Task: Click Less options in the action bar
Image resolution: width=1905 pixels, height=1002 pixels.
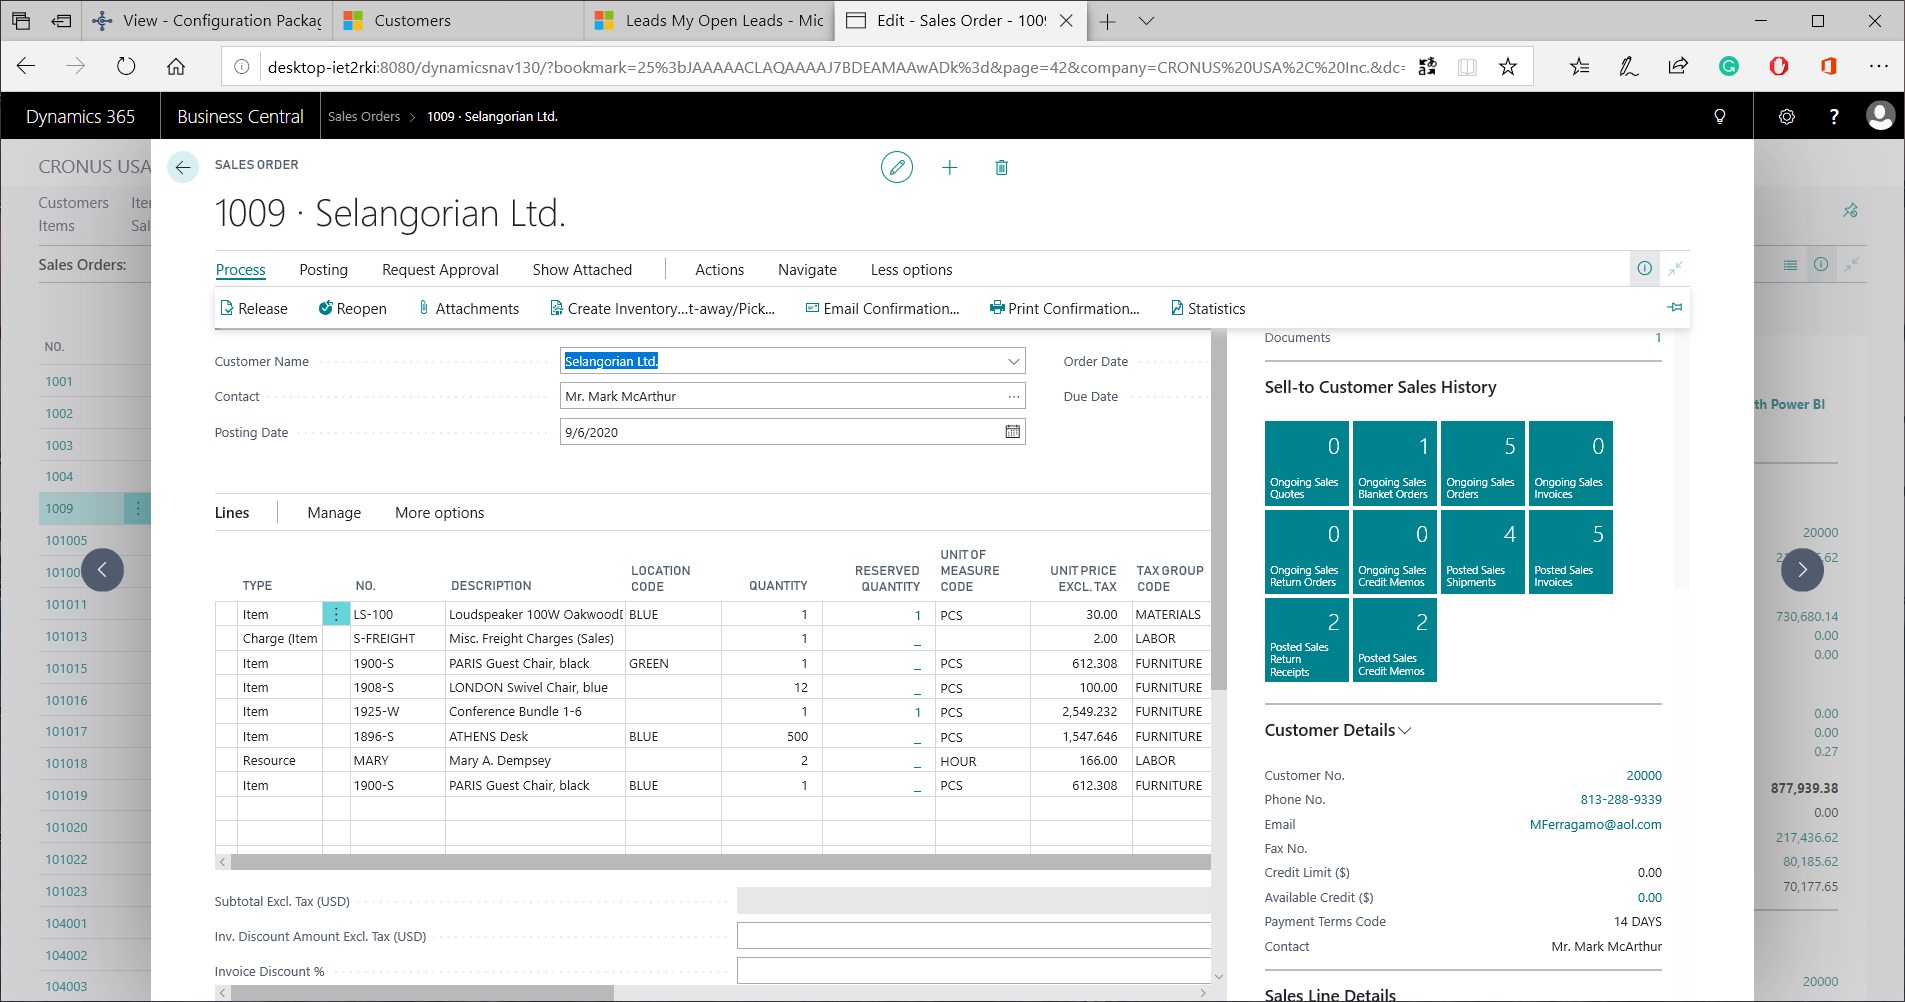Action: pyautogui.click(x=911, y=270)
